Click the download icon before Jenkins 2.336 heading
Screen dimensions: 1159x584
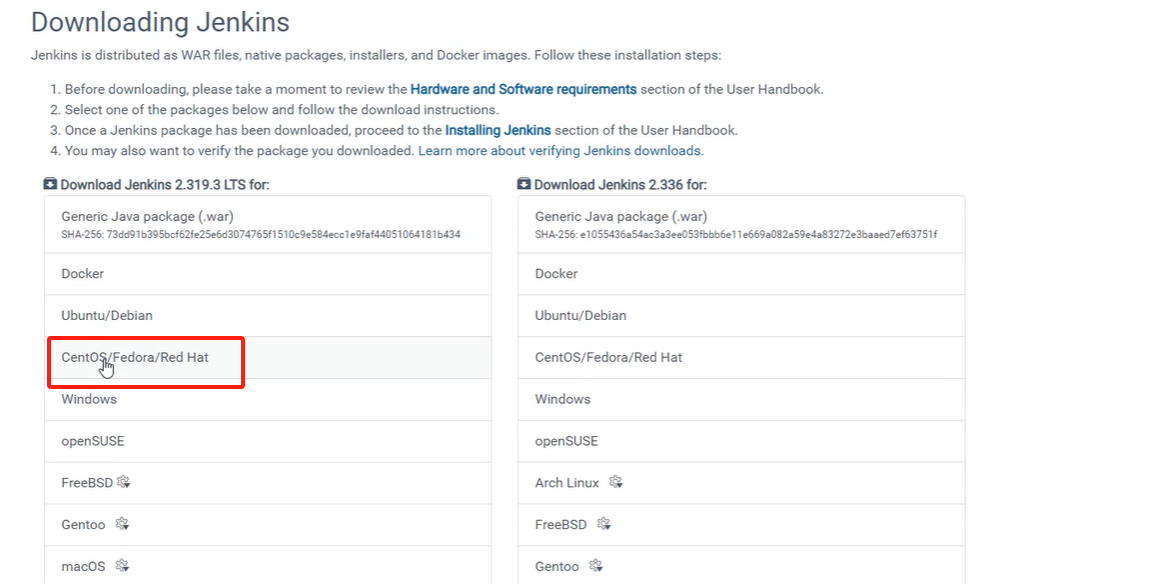coord(524,184)
